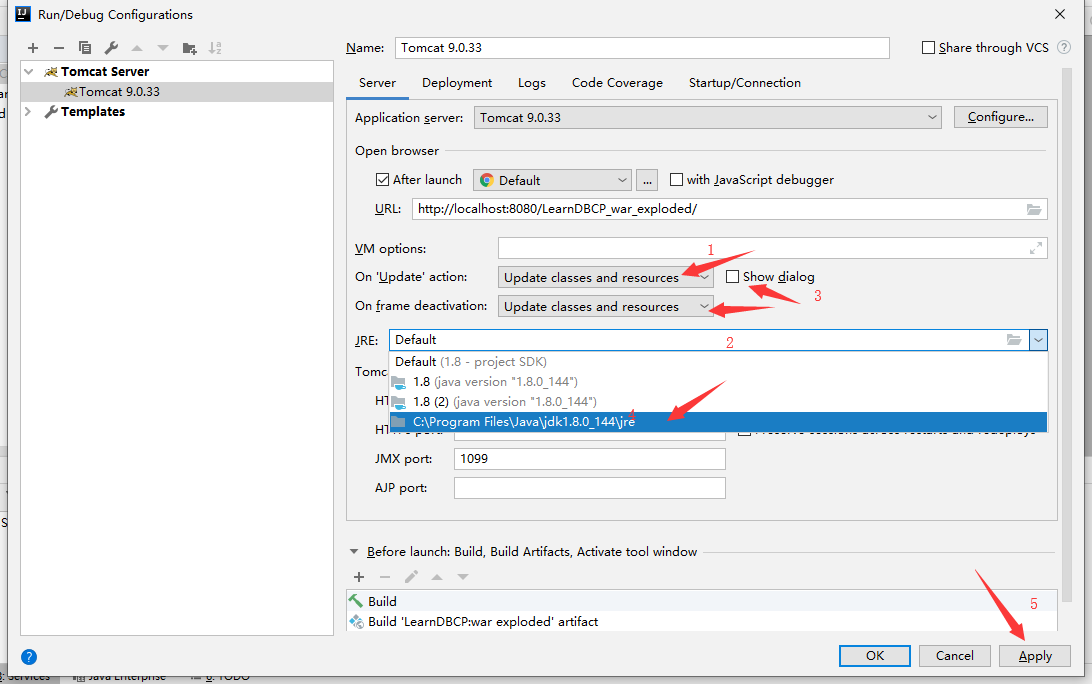
Task: Click OK button
Action: [875, 655]
